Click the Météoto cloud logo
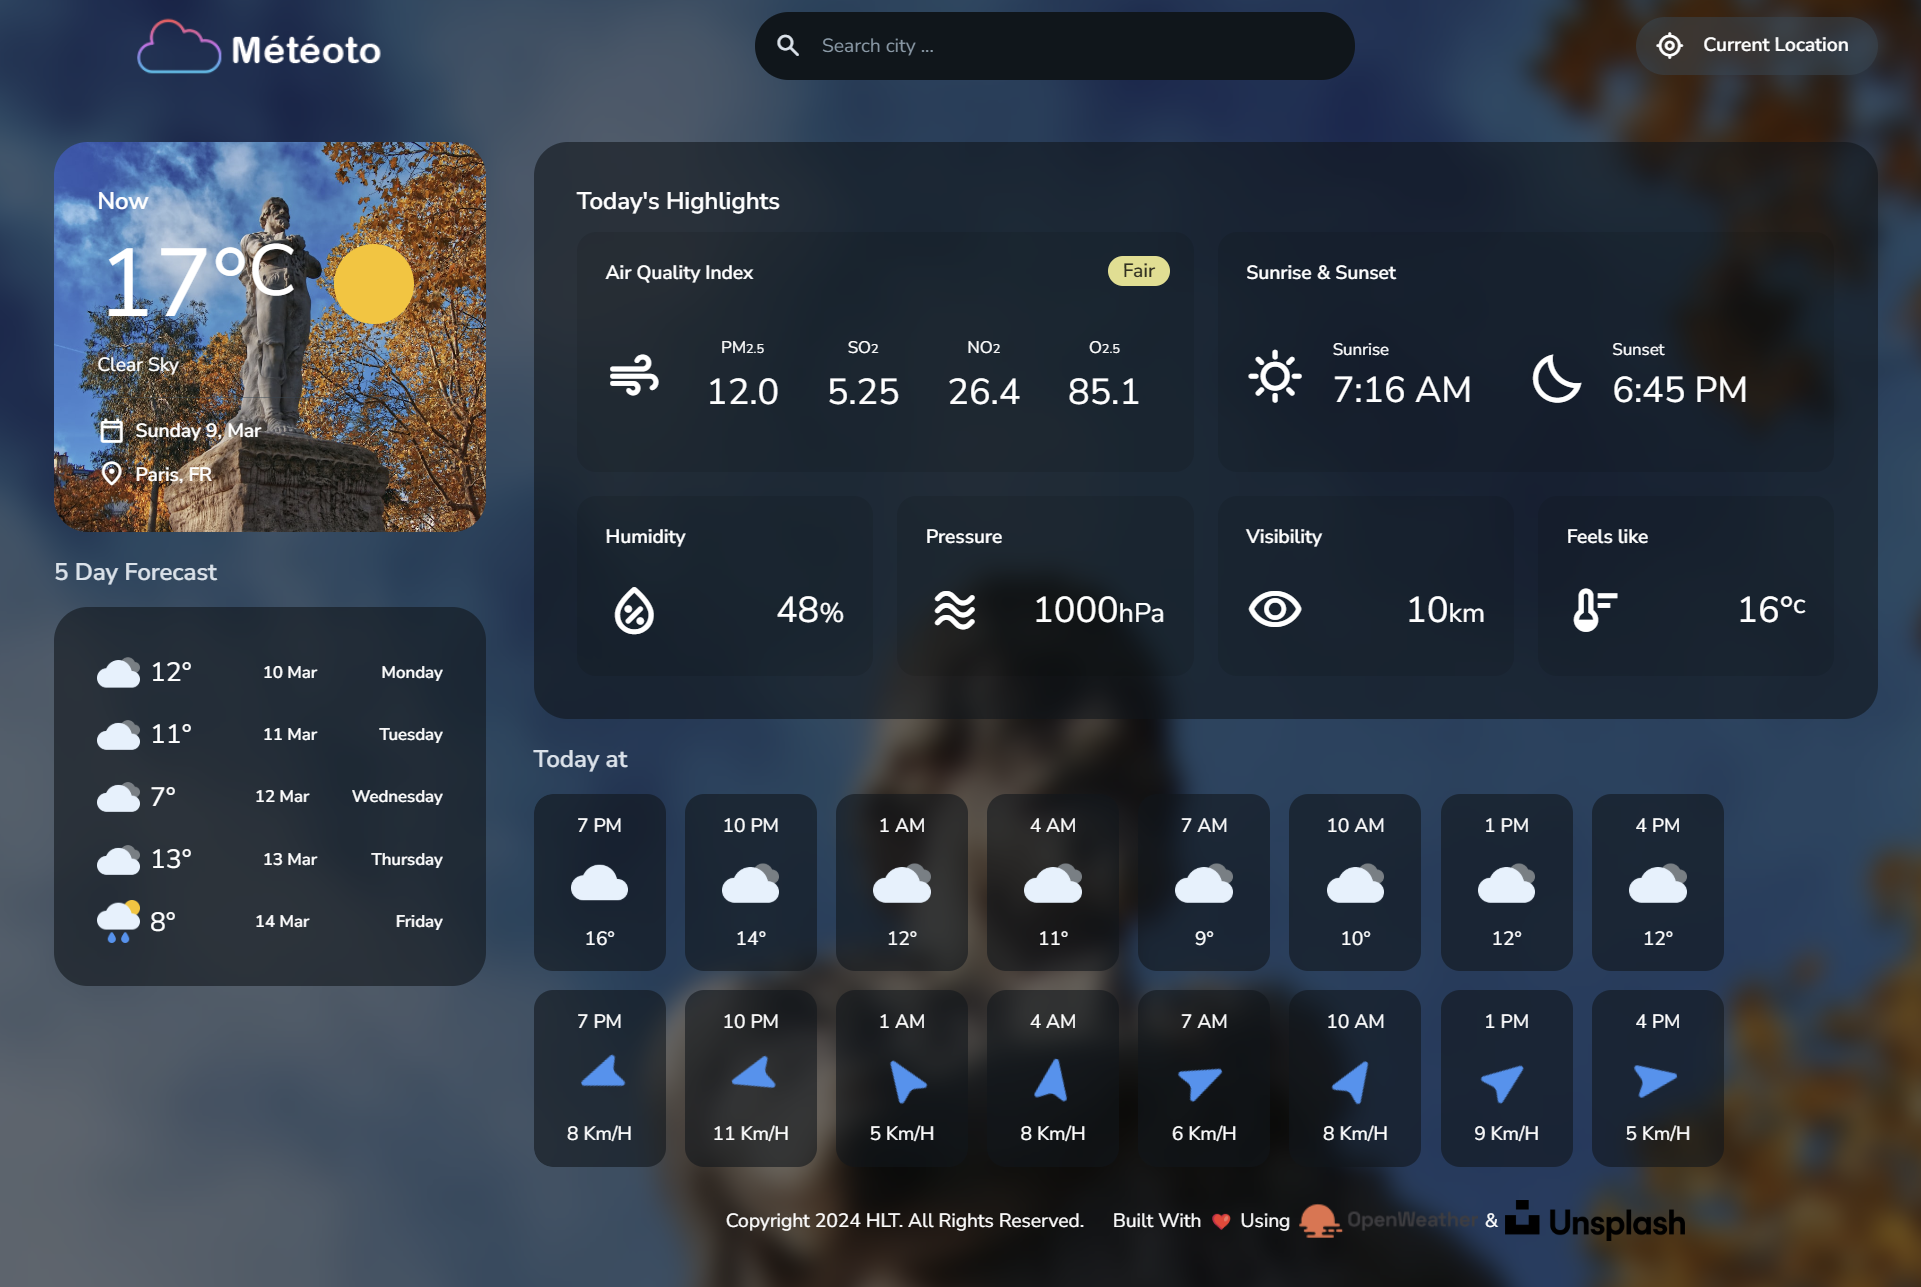This screenshot has height=1287, width=1921. [x=180, y=48]
